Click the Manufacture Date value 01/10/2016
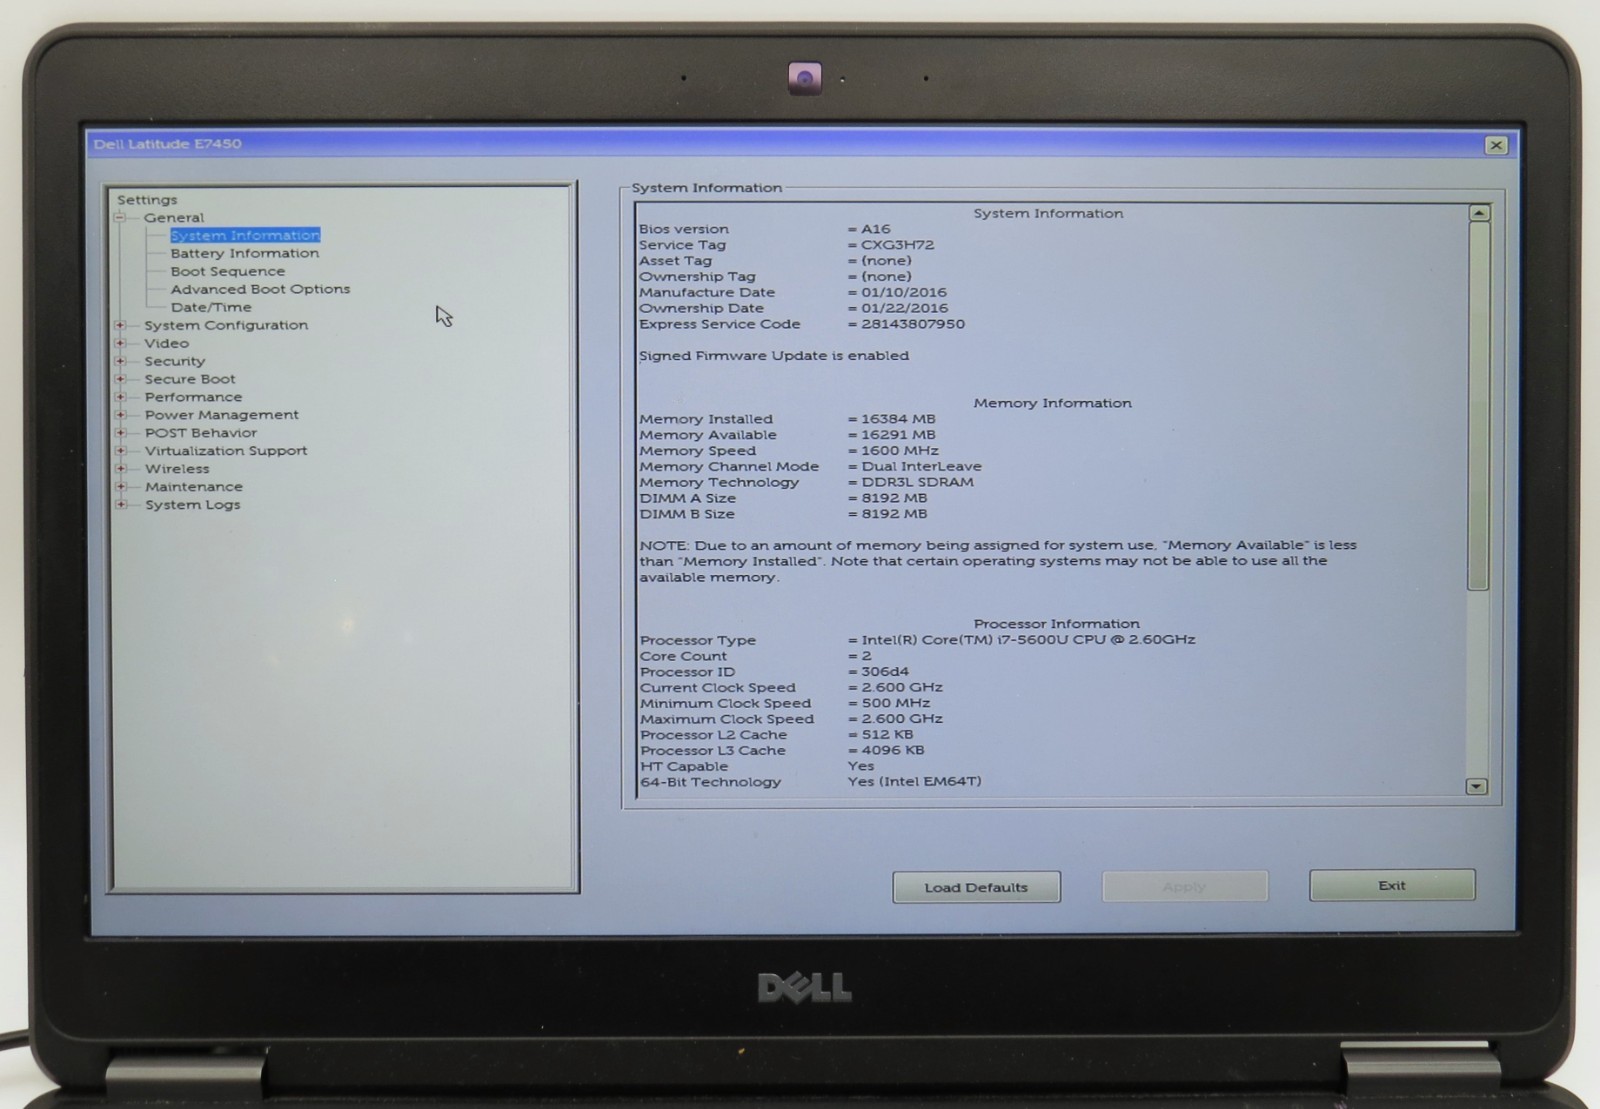This screenshot has height=1109, width=1600. tap(904, 293)
